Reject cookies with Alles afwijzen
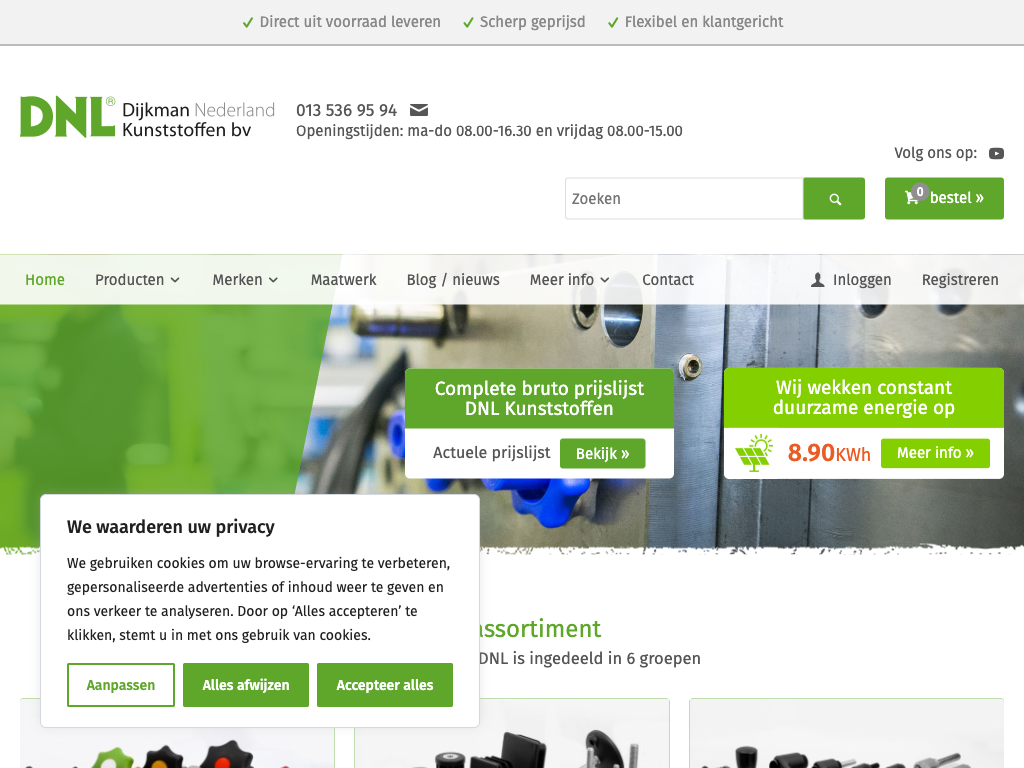Image resolution: width=1024 pixels, height=768 pixels. [246, 685]
